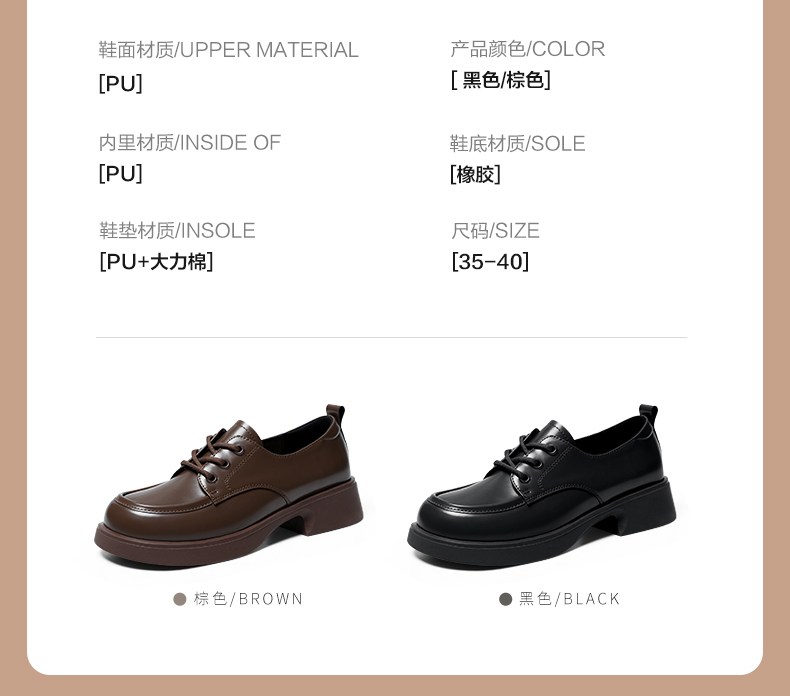The image size is (790, 696).
Task: Click the 鞋底材质/SOLE heading
Action: click(517, 144)
